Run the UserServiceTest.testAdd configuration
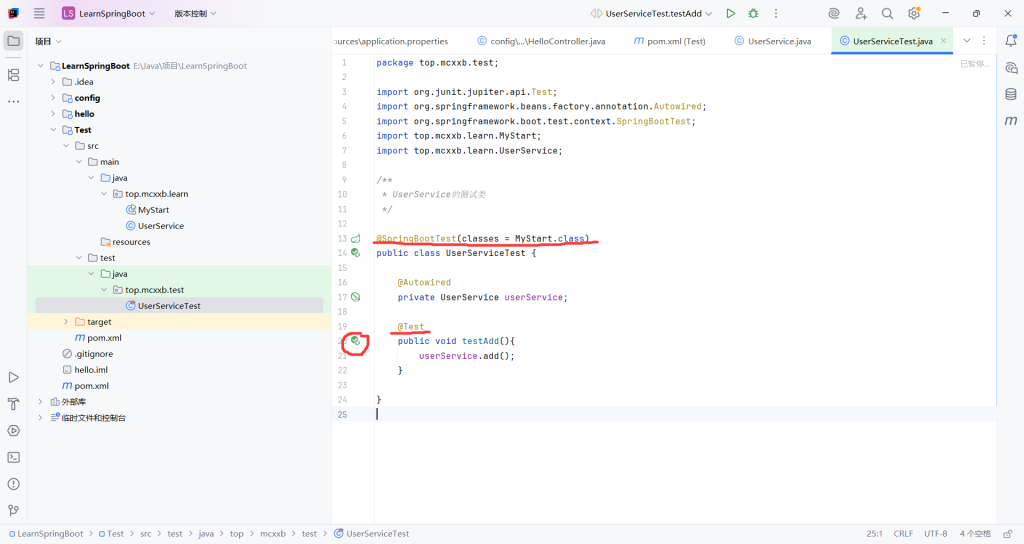The width and height of the screenshot is (1024, 544). (731, 14)
